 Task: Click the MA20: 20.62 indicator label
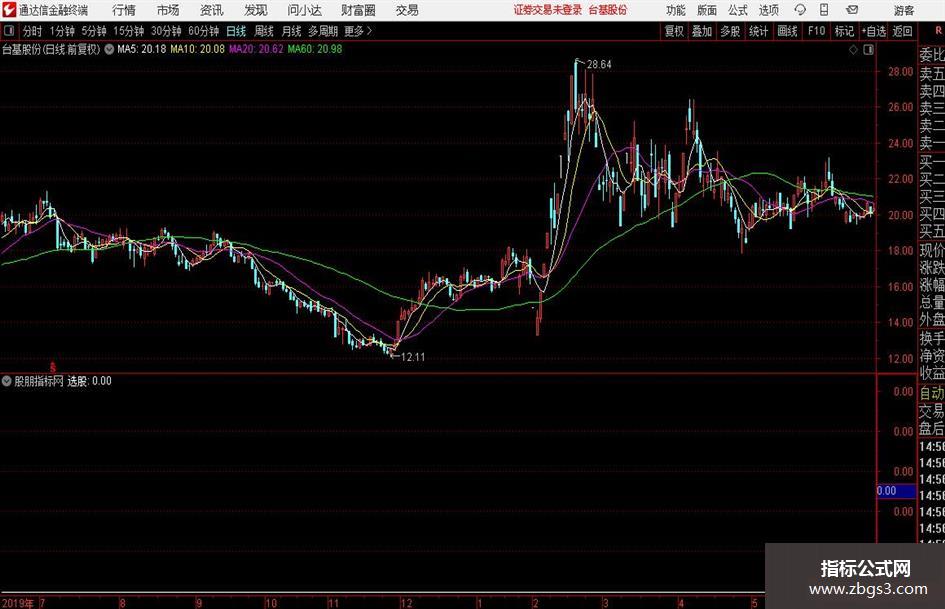(x=256, y=49)
